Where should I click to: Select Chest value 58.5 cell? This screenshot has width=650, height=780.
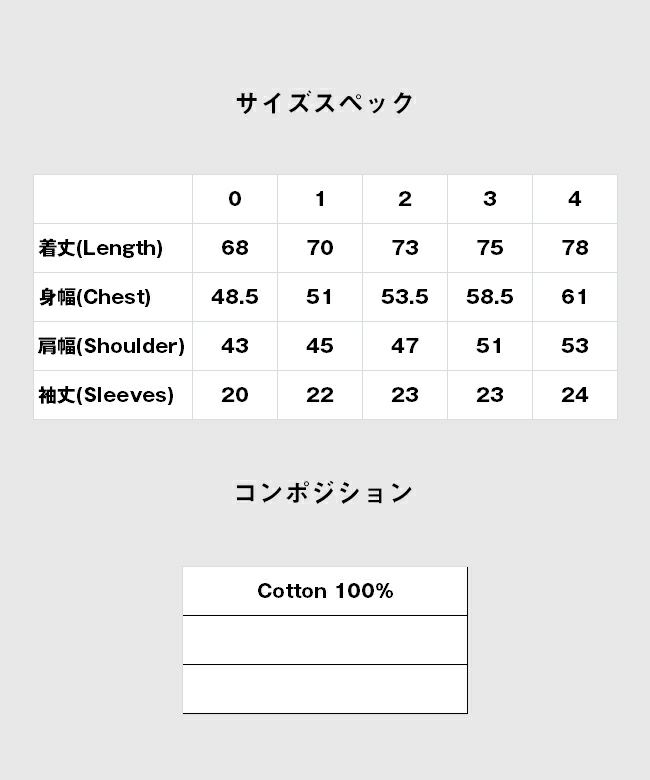[490, 297]
